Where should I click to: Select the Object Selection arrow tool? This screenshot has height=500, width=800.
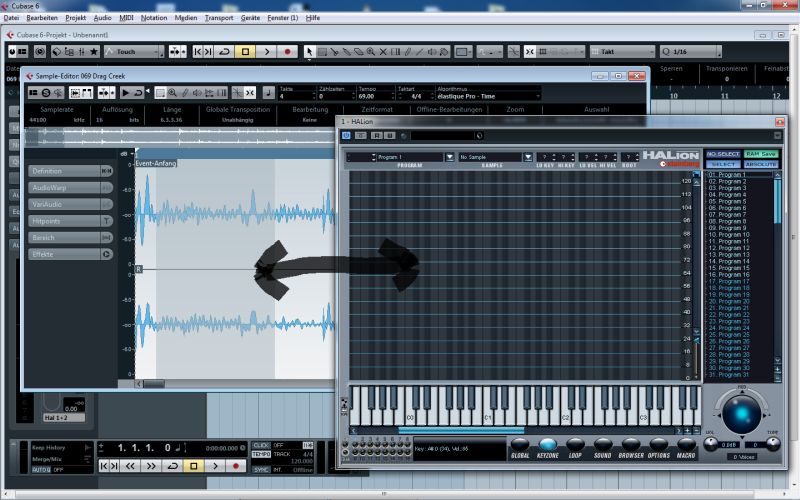(x=309, y=52)
